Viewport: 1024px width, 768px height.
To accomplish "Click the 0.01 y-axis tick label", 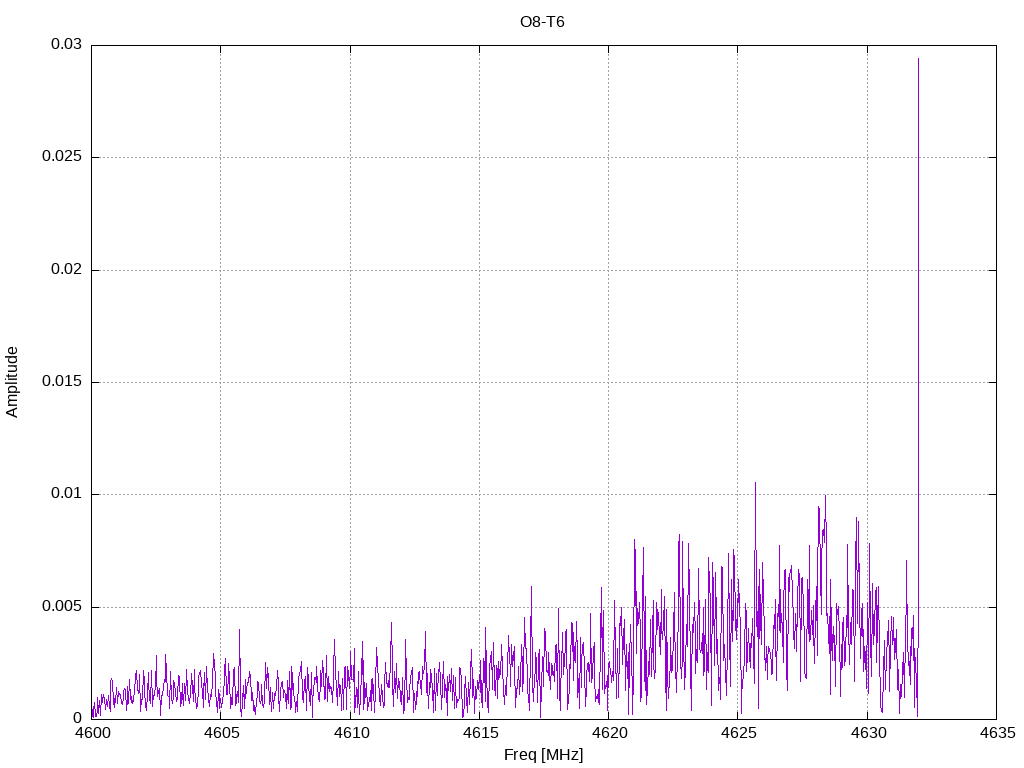I will tap(66, 494).
